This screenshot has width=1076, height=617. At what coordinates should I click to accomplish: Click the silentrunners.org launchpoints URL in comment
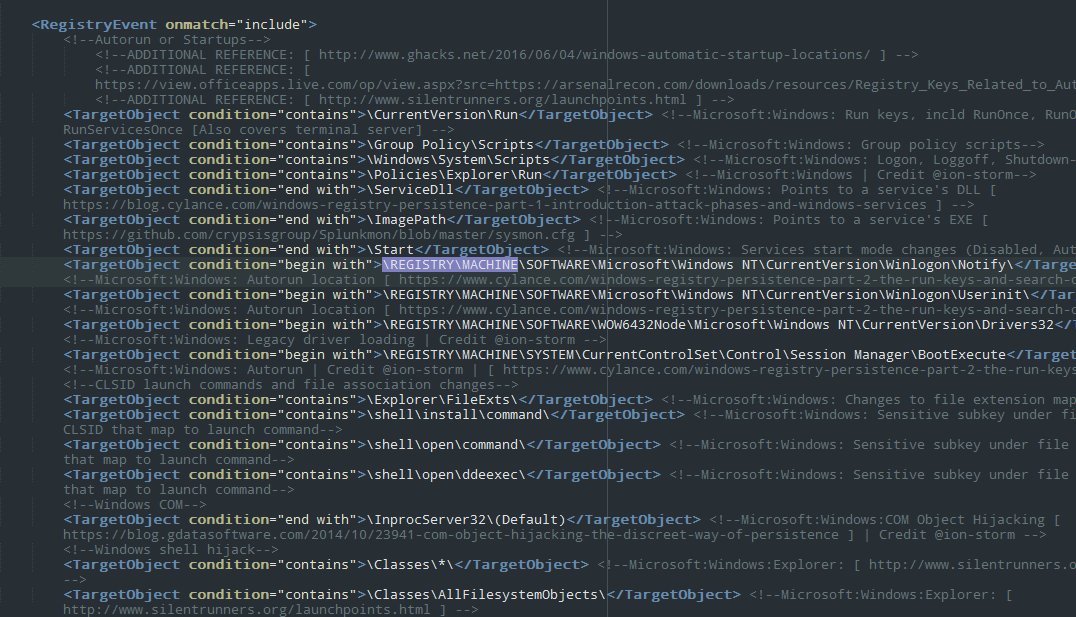502,100
